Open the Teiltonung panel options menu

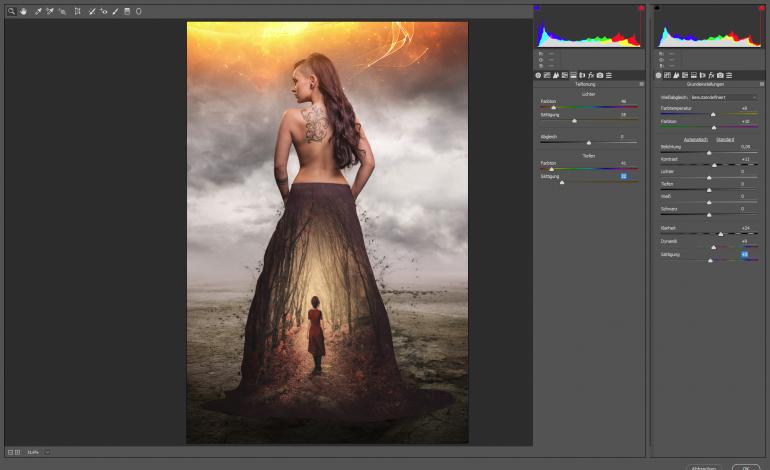(x=641, y=84)
